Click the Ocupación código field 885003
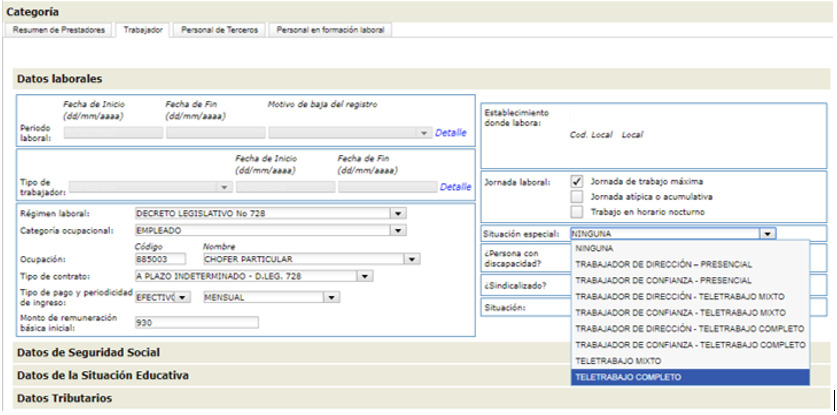The width and height of the screenshot is (837, 415). pos(160,260)
